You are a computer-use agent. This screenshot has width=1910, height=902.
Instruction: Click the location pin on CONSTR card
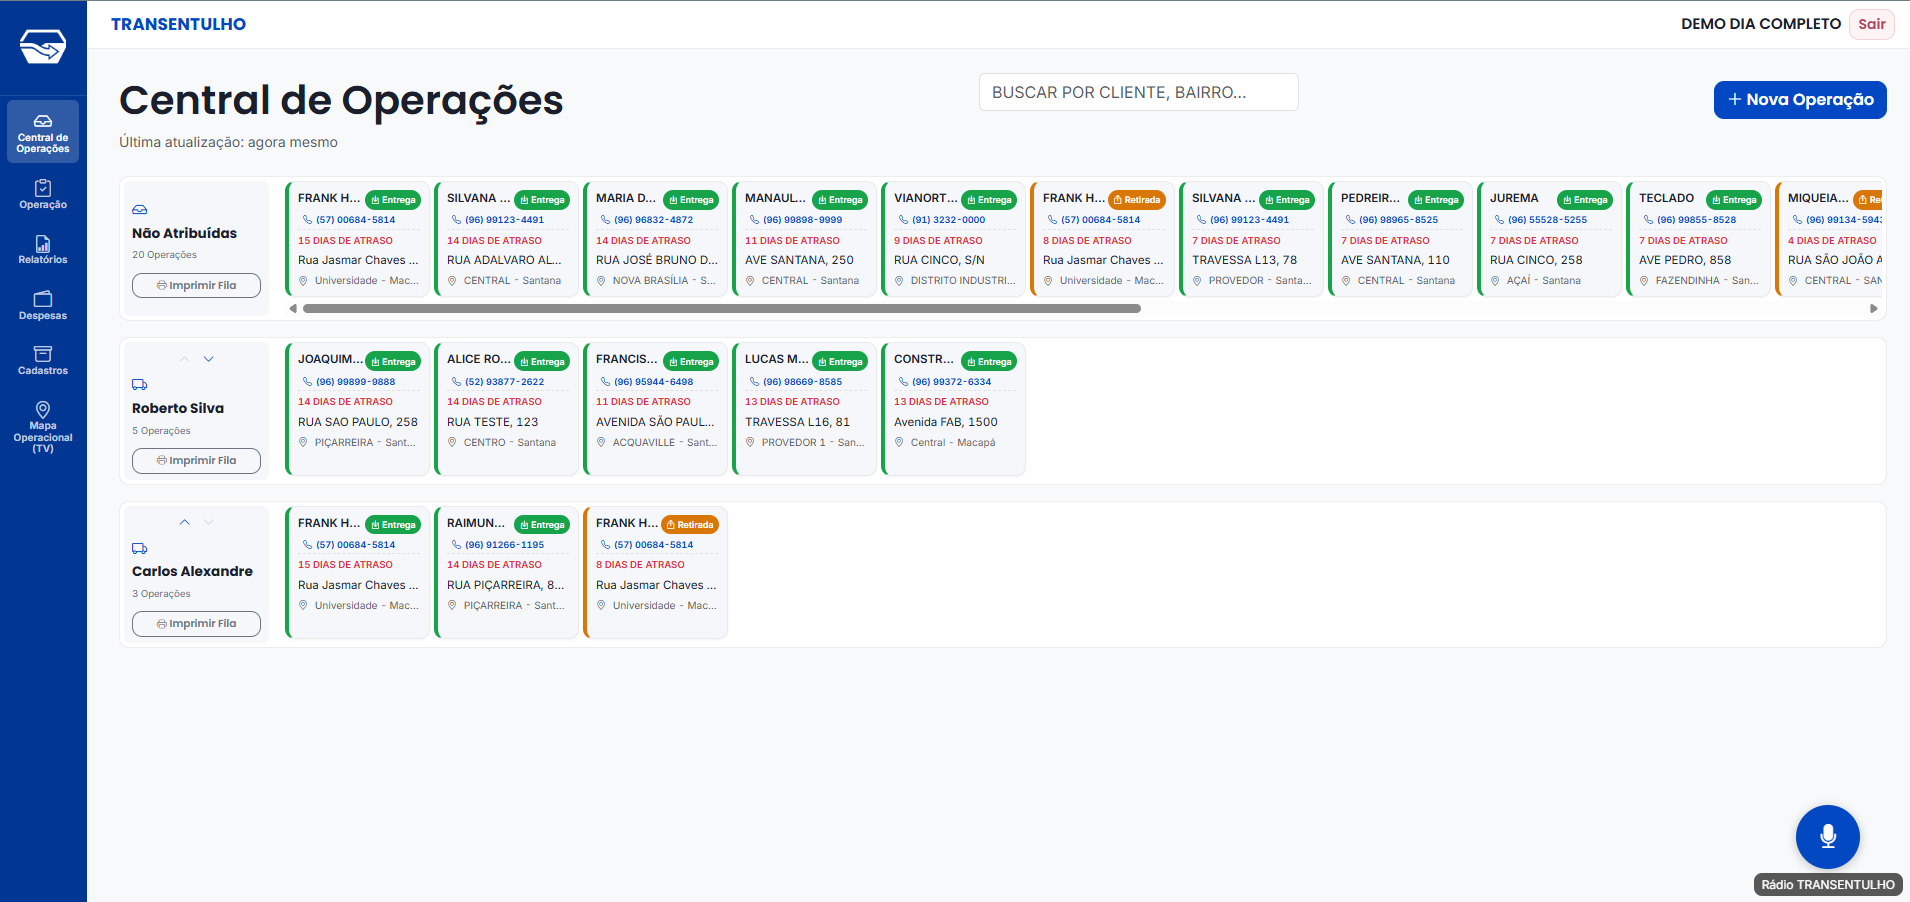pyautogui.click(x=899, y=442)
